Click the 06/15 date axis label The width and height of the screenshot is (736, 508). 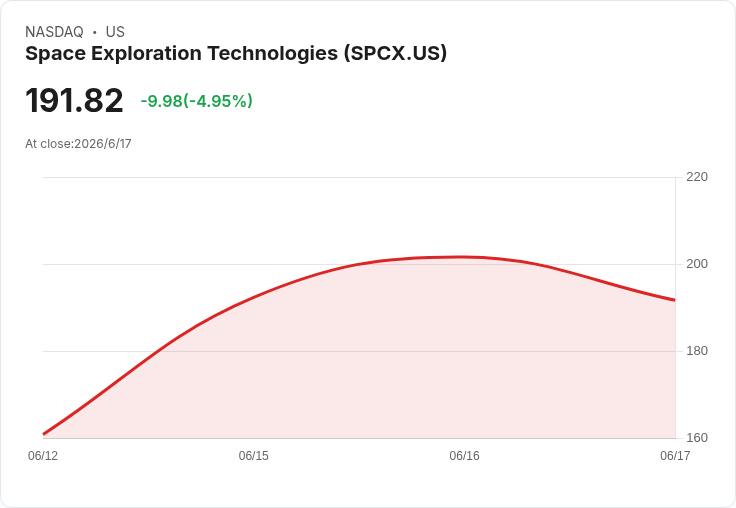[253, 456]
